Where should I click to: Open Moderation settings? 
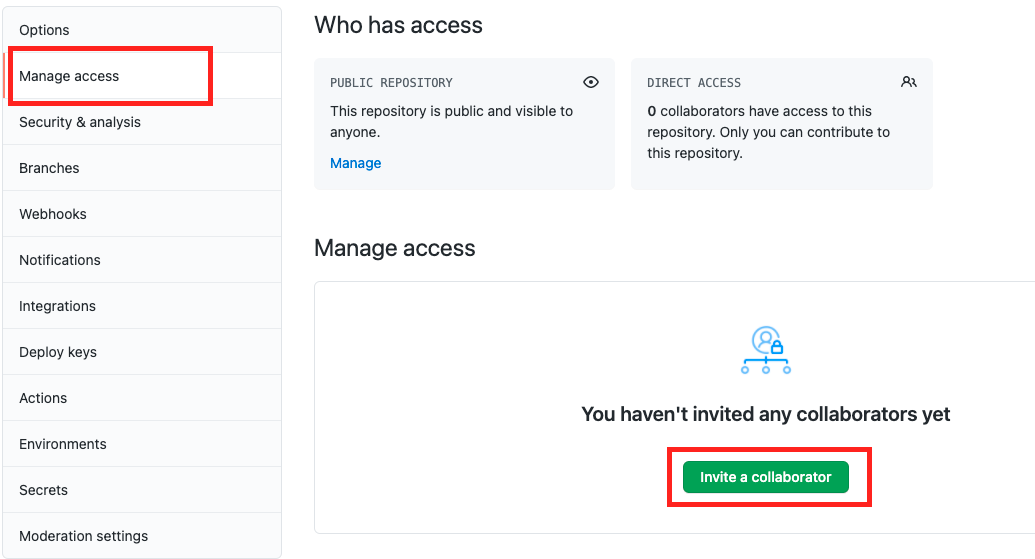pos(142,536)
